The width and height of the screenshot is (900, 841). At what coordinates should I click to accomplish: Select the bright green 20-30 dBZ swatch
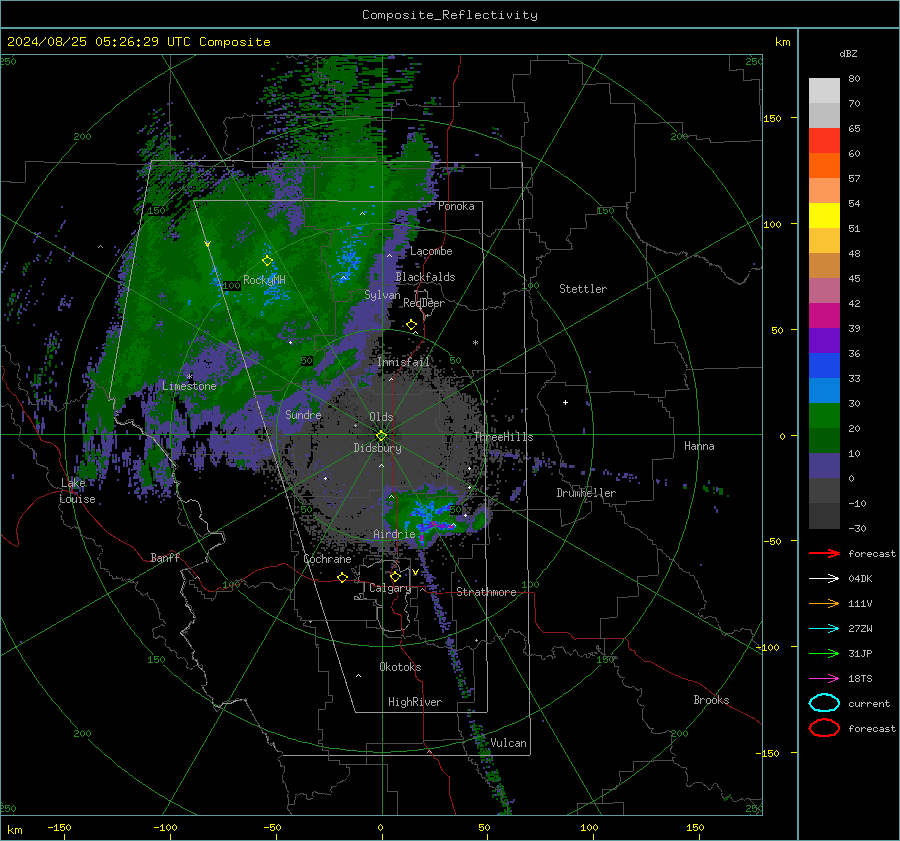coord(824,416)
